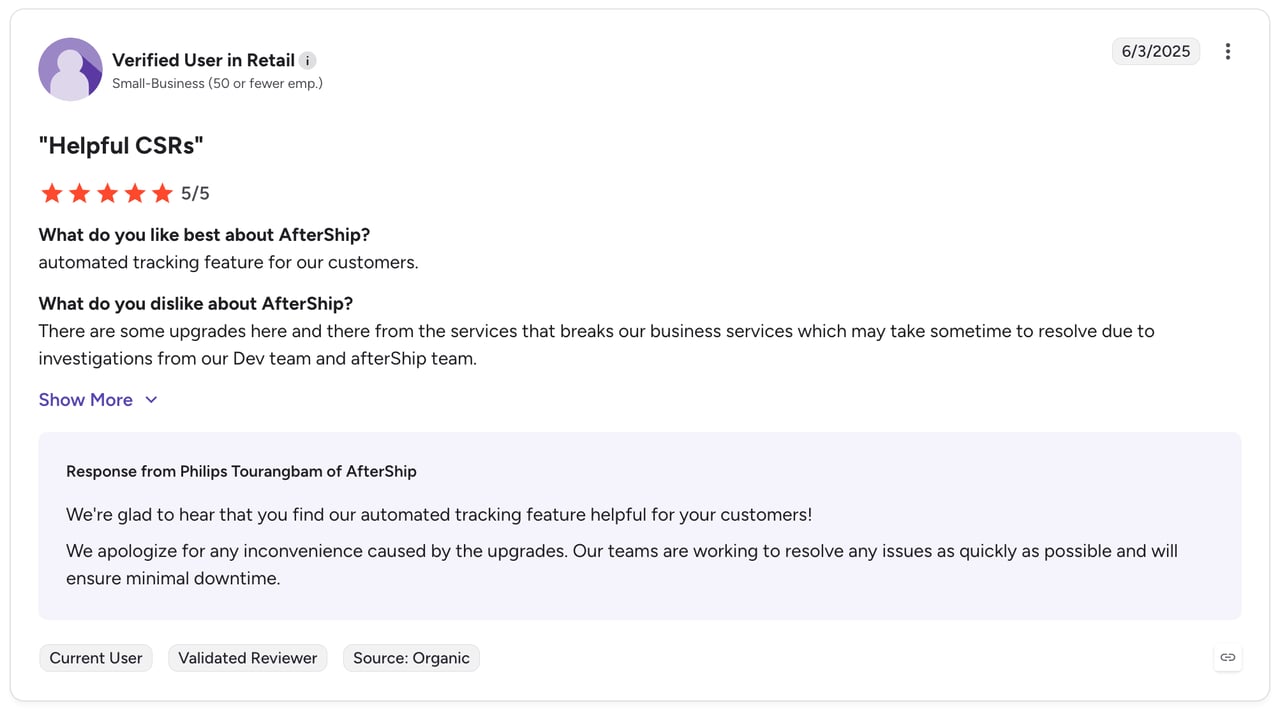Click the Verified User in Retail name
This screenshot has height=715, width=1280.
(x=203, y=61)
